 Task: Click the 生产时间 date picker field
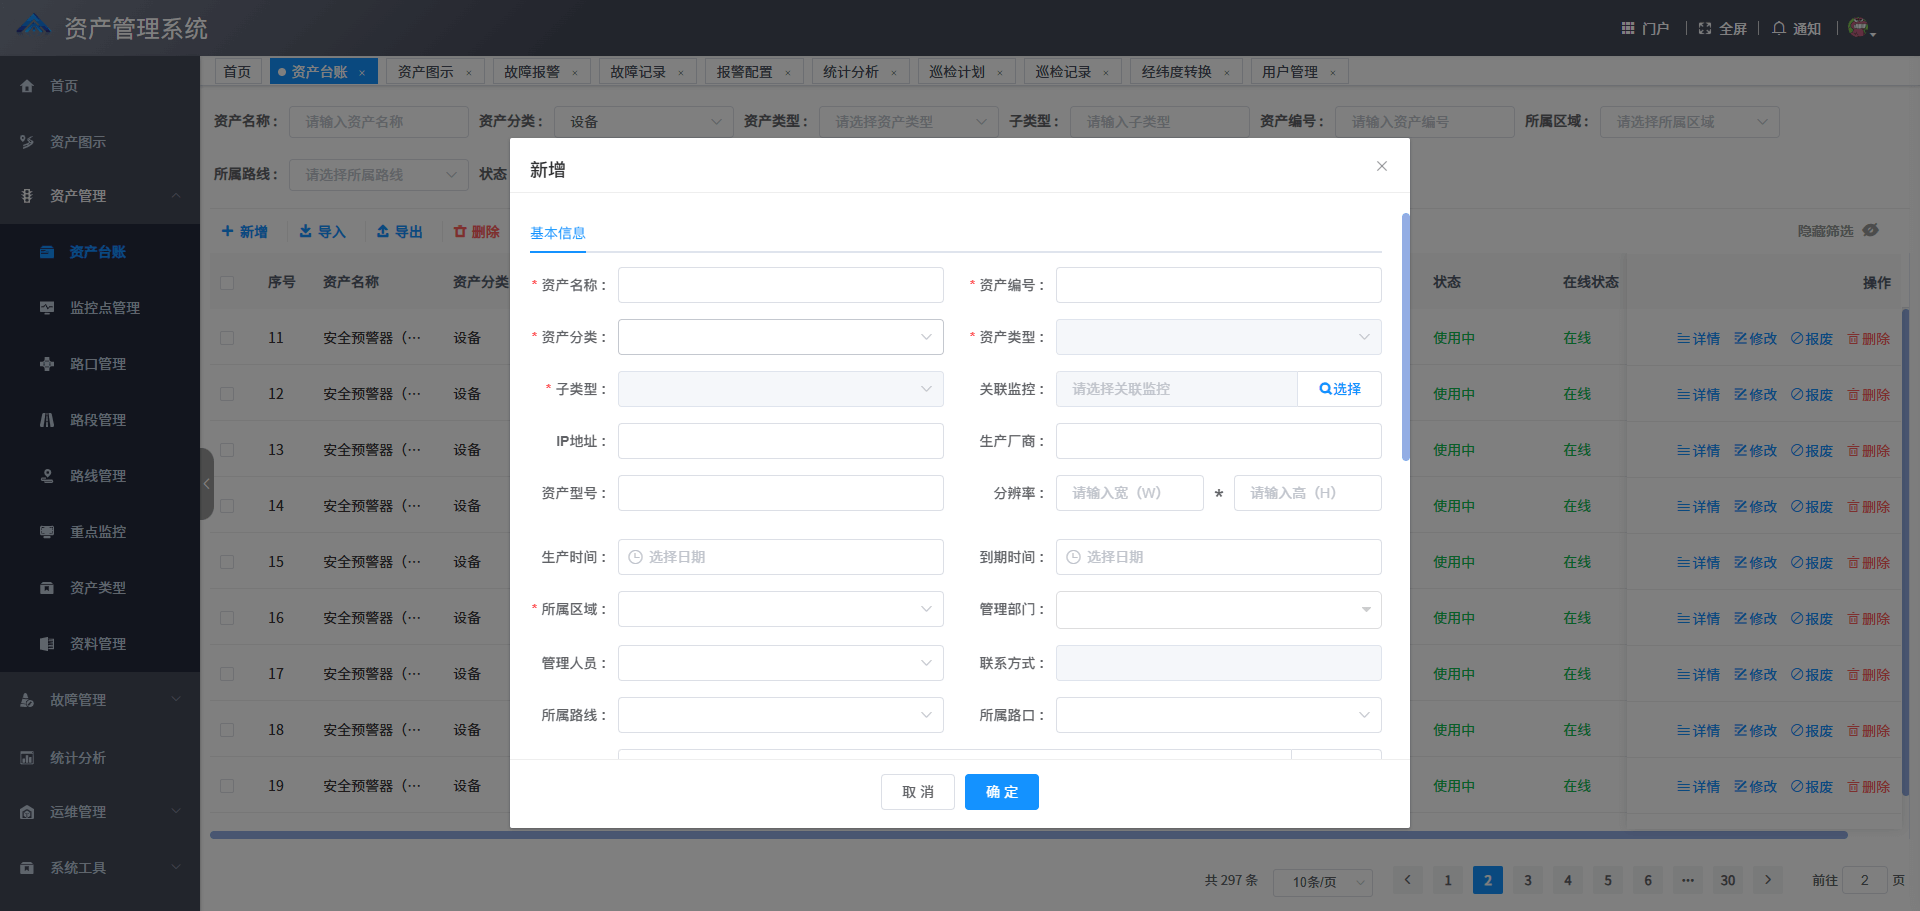tap(780, 557)
